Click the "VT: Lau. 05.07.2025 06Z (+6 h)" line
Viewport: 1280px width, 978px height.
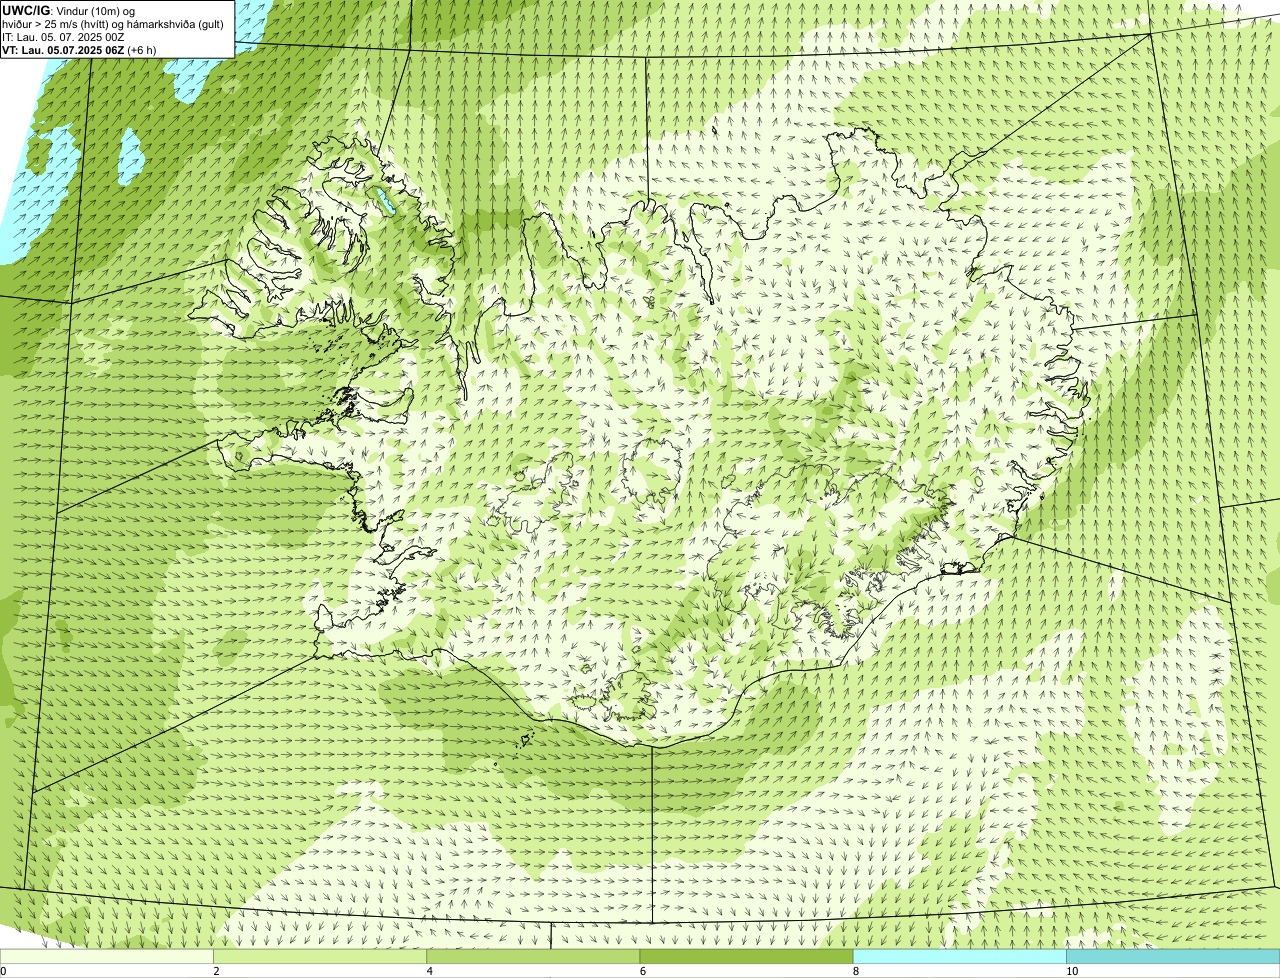coord(79,49)
